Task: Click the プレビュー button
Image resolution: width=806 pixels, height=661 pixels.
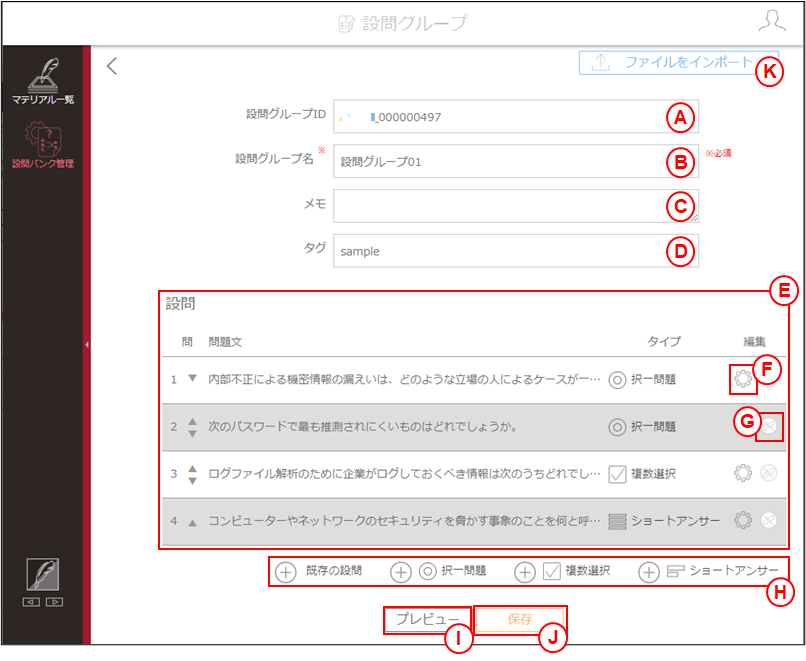Action: tap(428, 620)
